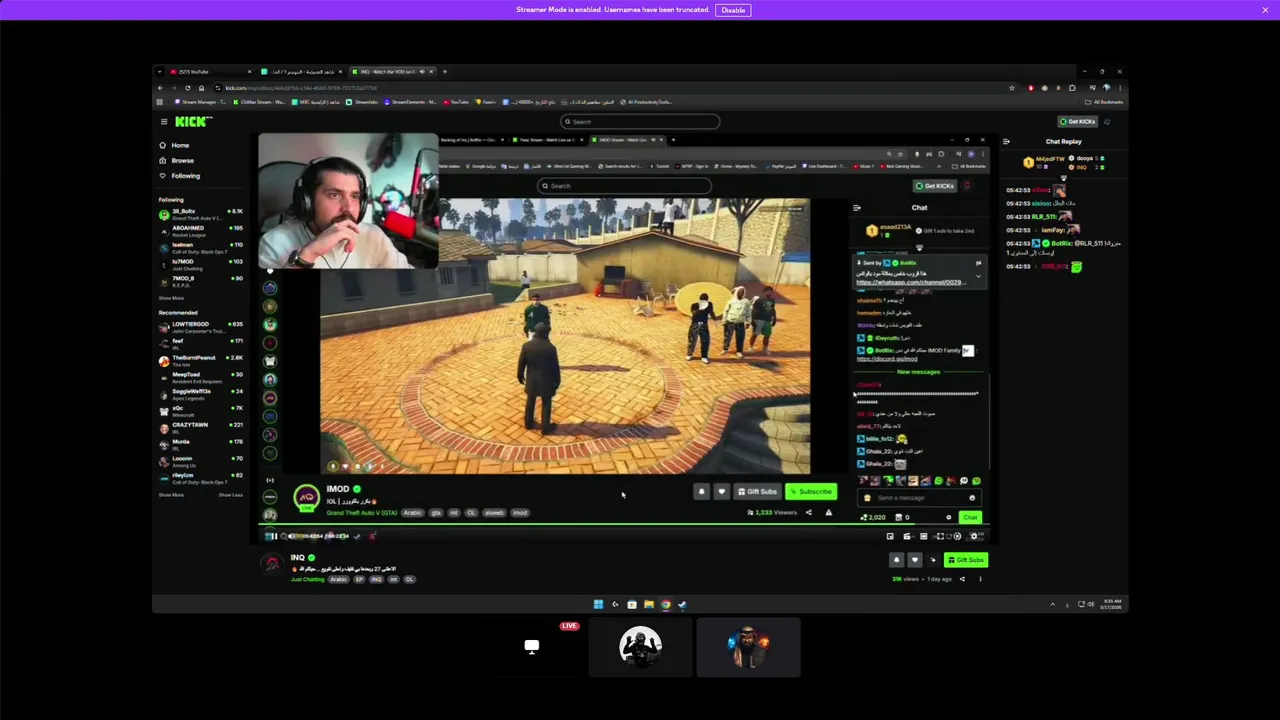Expand Show More under Recommended
The height and width of the screenshot is (720, 1280).
pos(171,495)
